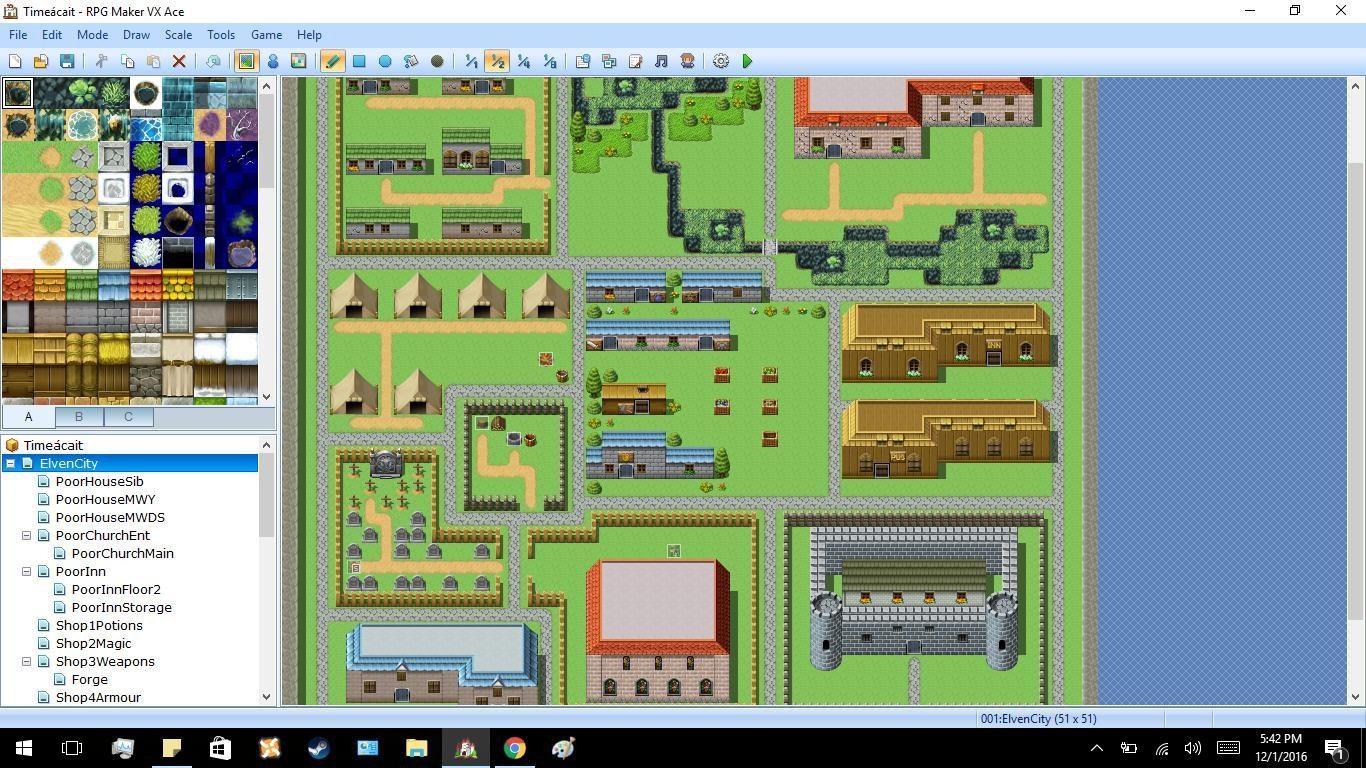The image size is (1366, 768).
Task: Open the Draw menu
Action: pos(136,34)
